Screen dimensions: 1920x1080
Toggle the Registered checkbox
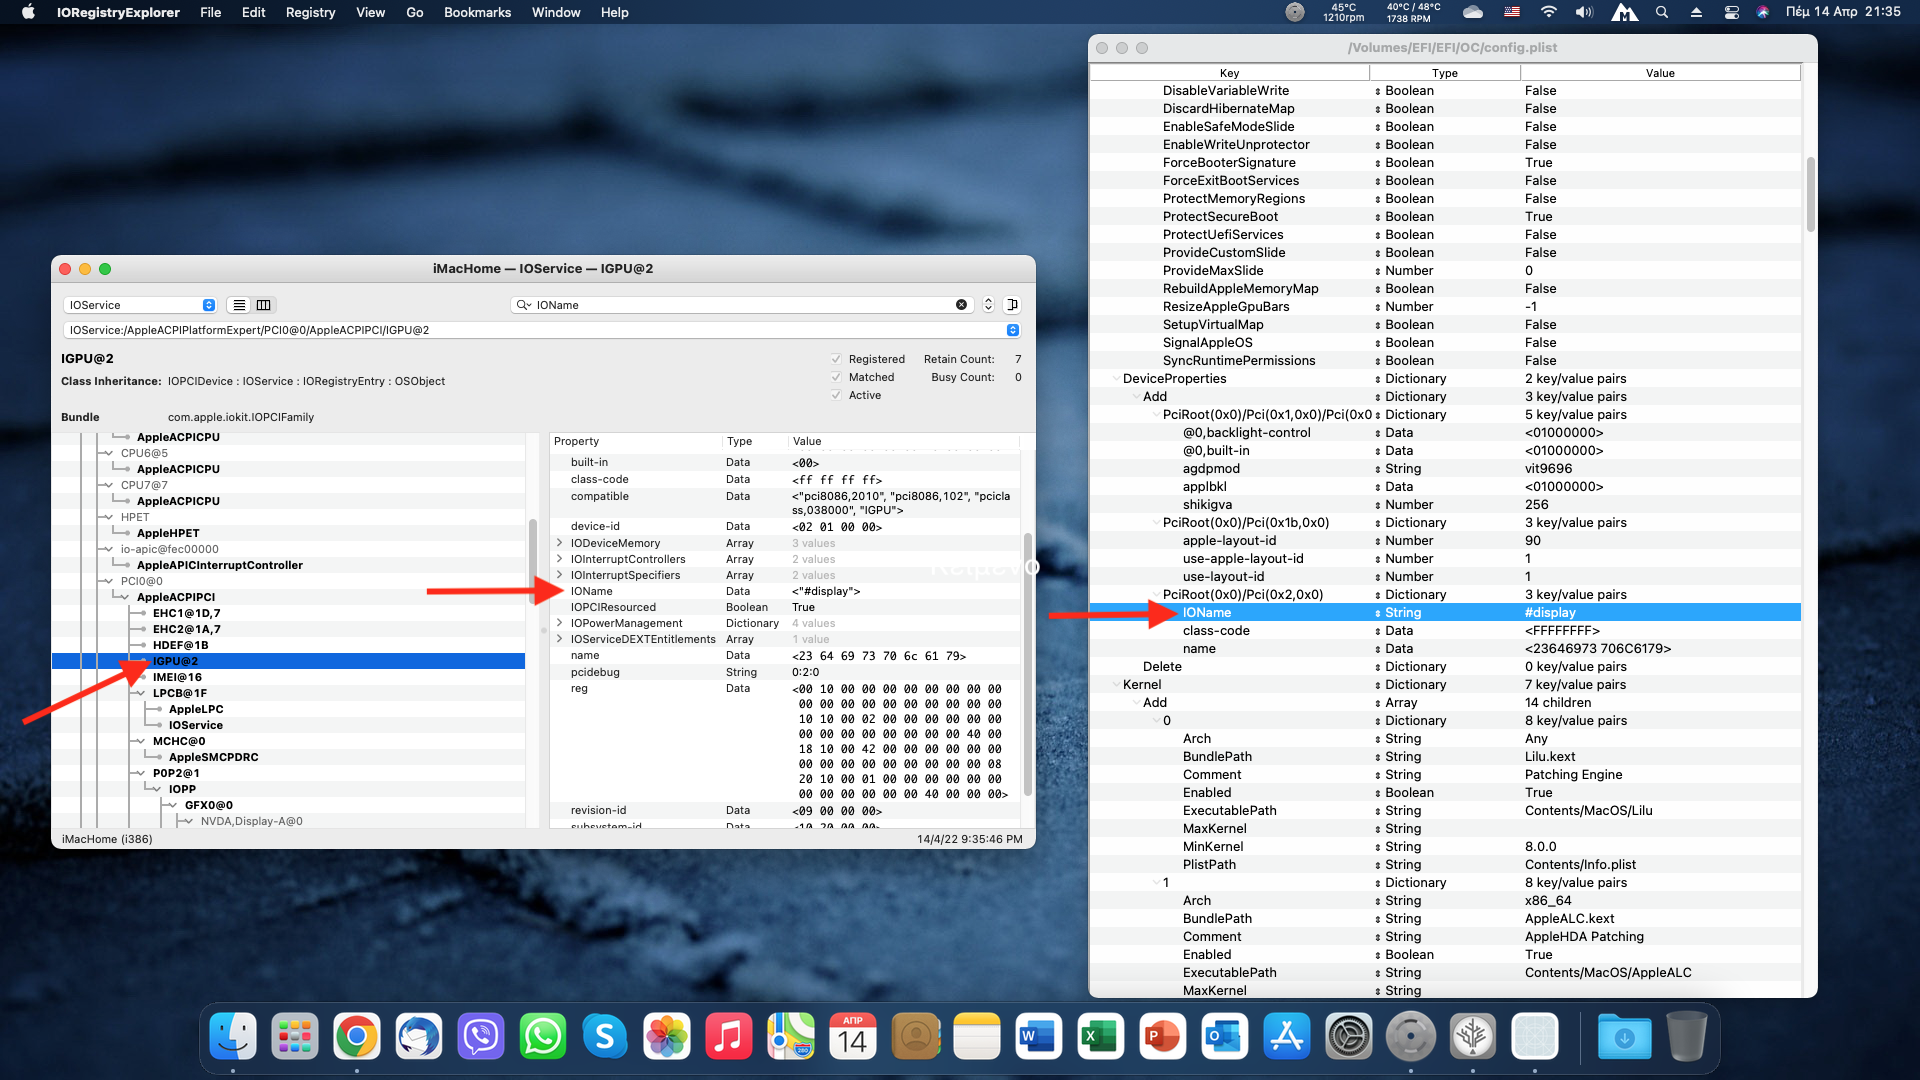tap(836, 359)
